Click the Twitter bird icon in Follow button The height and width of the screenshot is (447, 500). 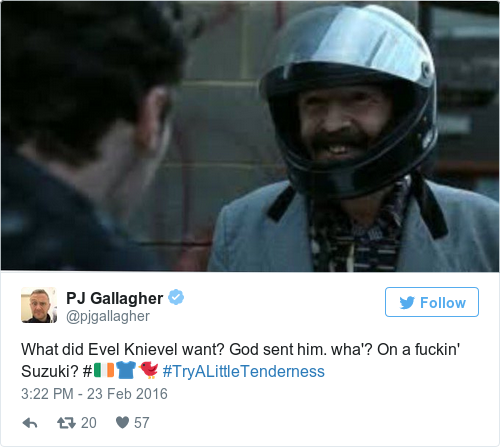(x=407, y=303)
